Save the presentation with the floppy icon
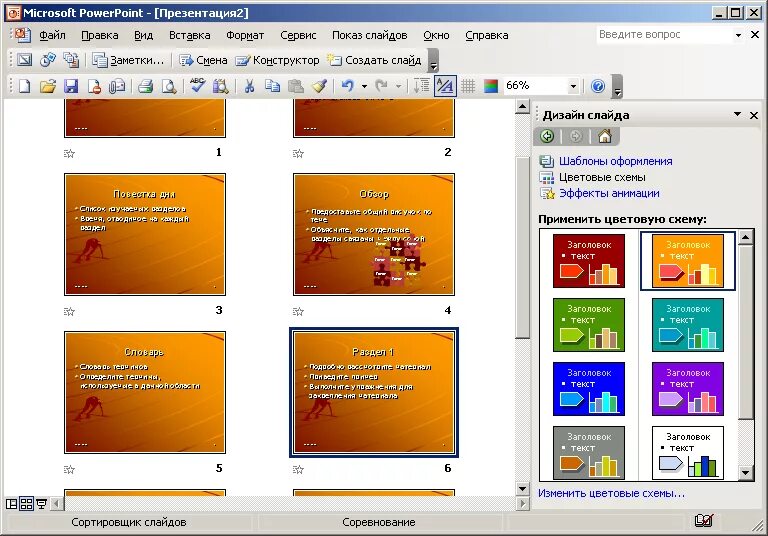 click(72, 86)
